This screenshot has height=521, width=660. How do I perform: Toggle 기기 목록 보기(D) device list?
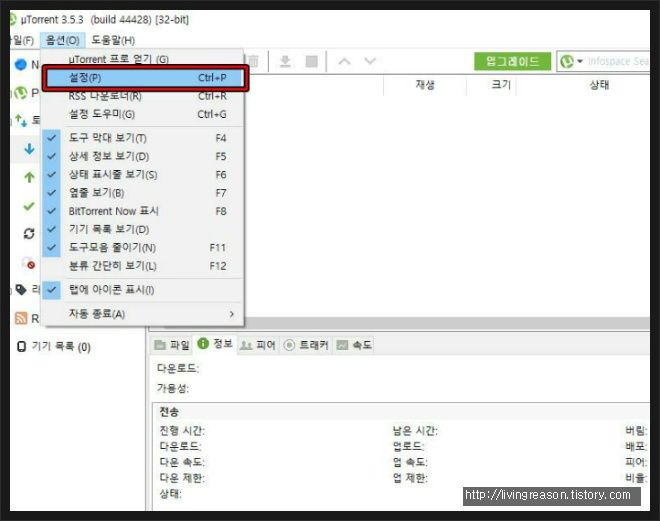point(143,229)
